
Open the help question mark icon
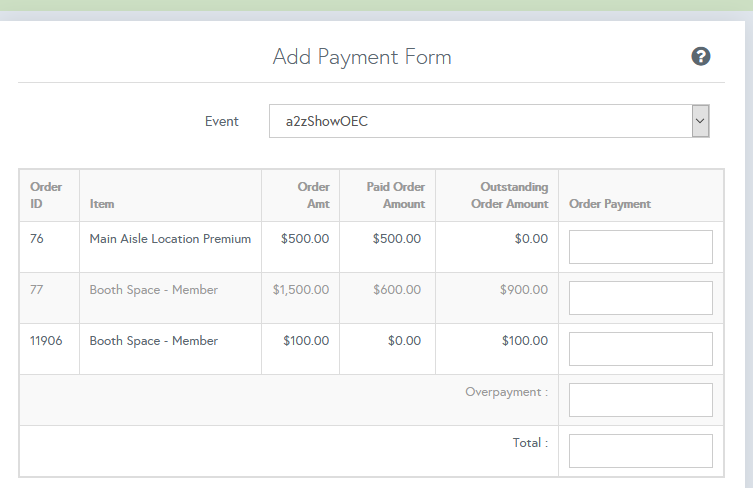point(700,57)
